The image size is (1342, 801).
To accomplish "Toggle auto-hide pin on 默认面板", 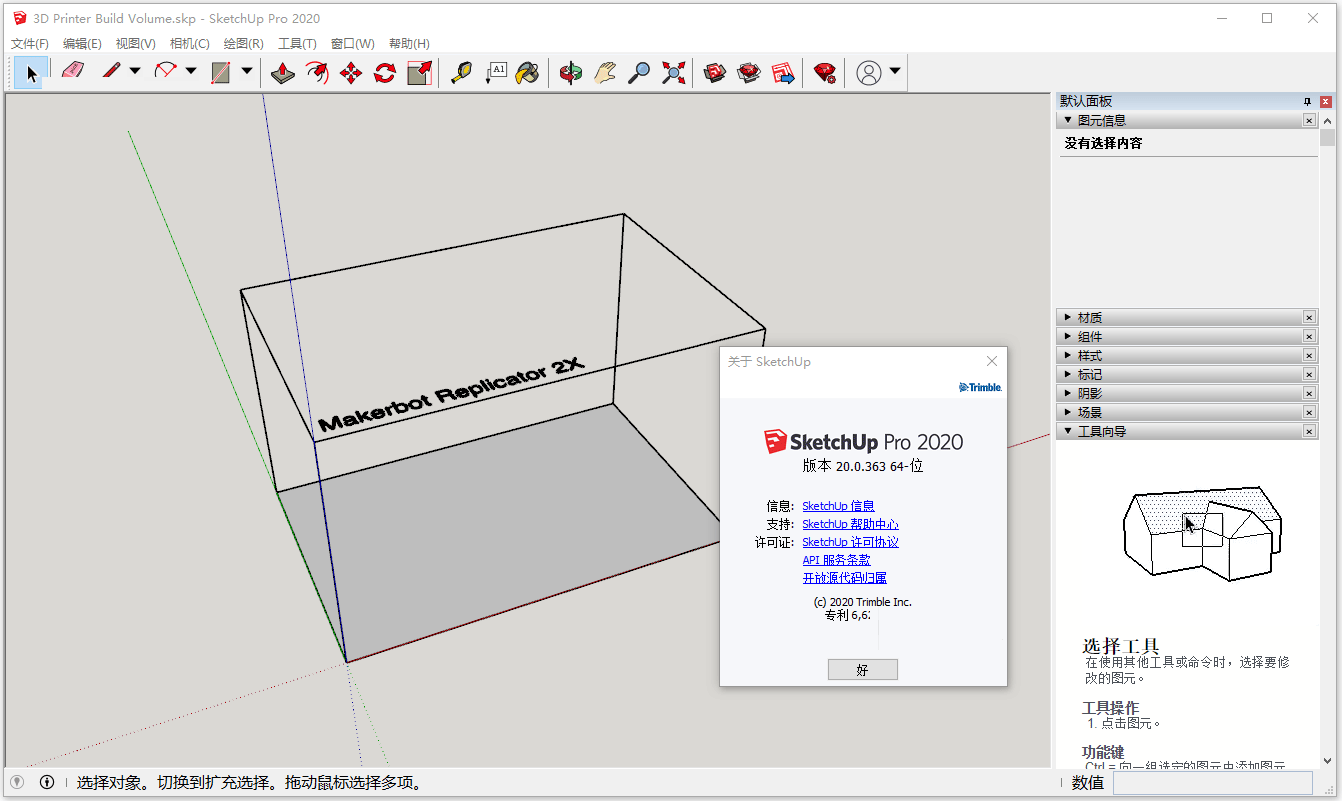I will (x=1307, y=100).
